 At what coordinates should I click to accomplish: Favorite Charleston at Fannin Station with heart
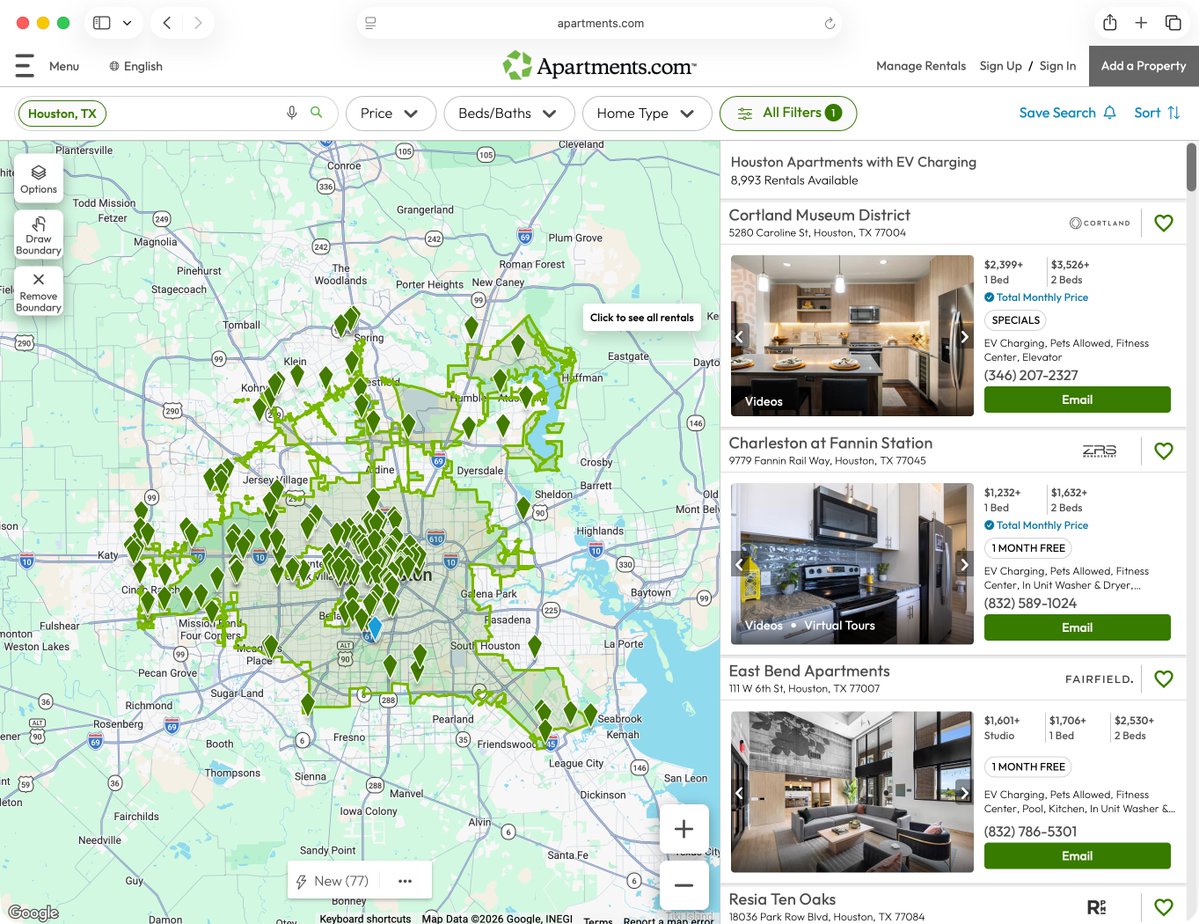(x=1163, y=451)
